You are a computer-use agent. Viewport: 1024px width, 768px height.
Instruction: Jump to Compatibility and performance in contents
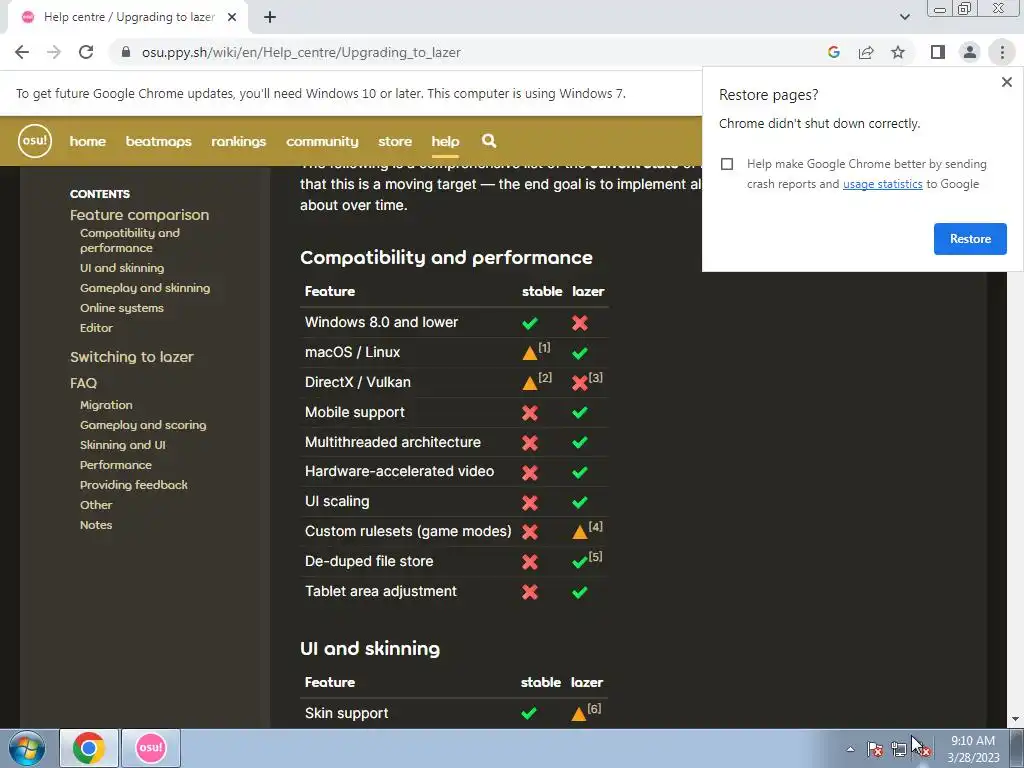coord(130,240)
